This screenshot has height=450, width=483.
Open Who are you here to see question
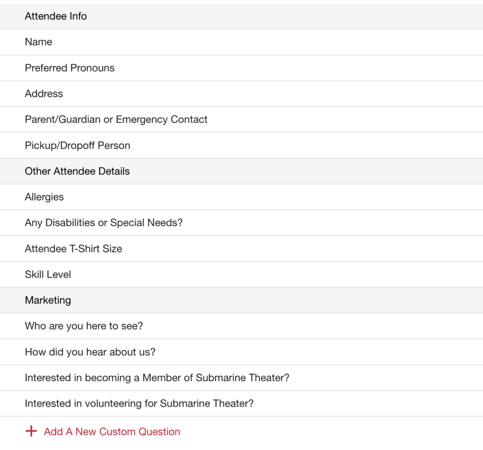241,326
